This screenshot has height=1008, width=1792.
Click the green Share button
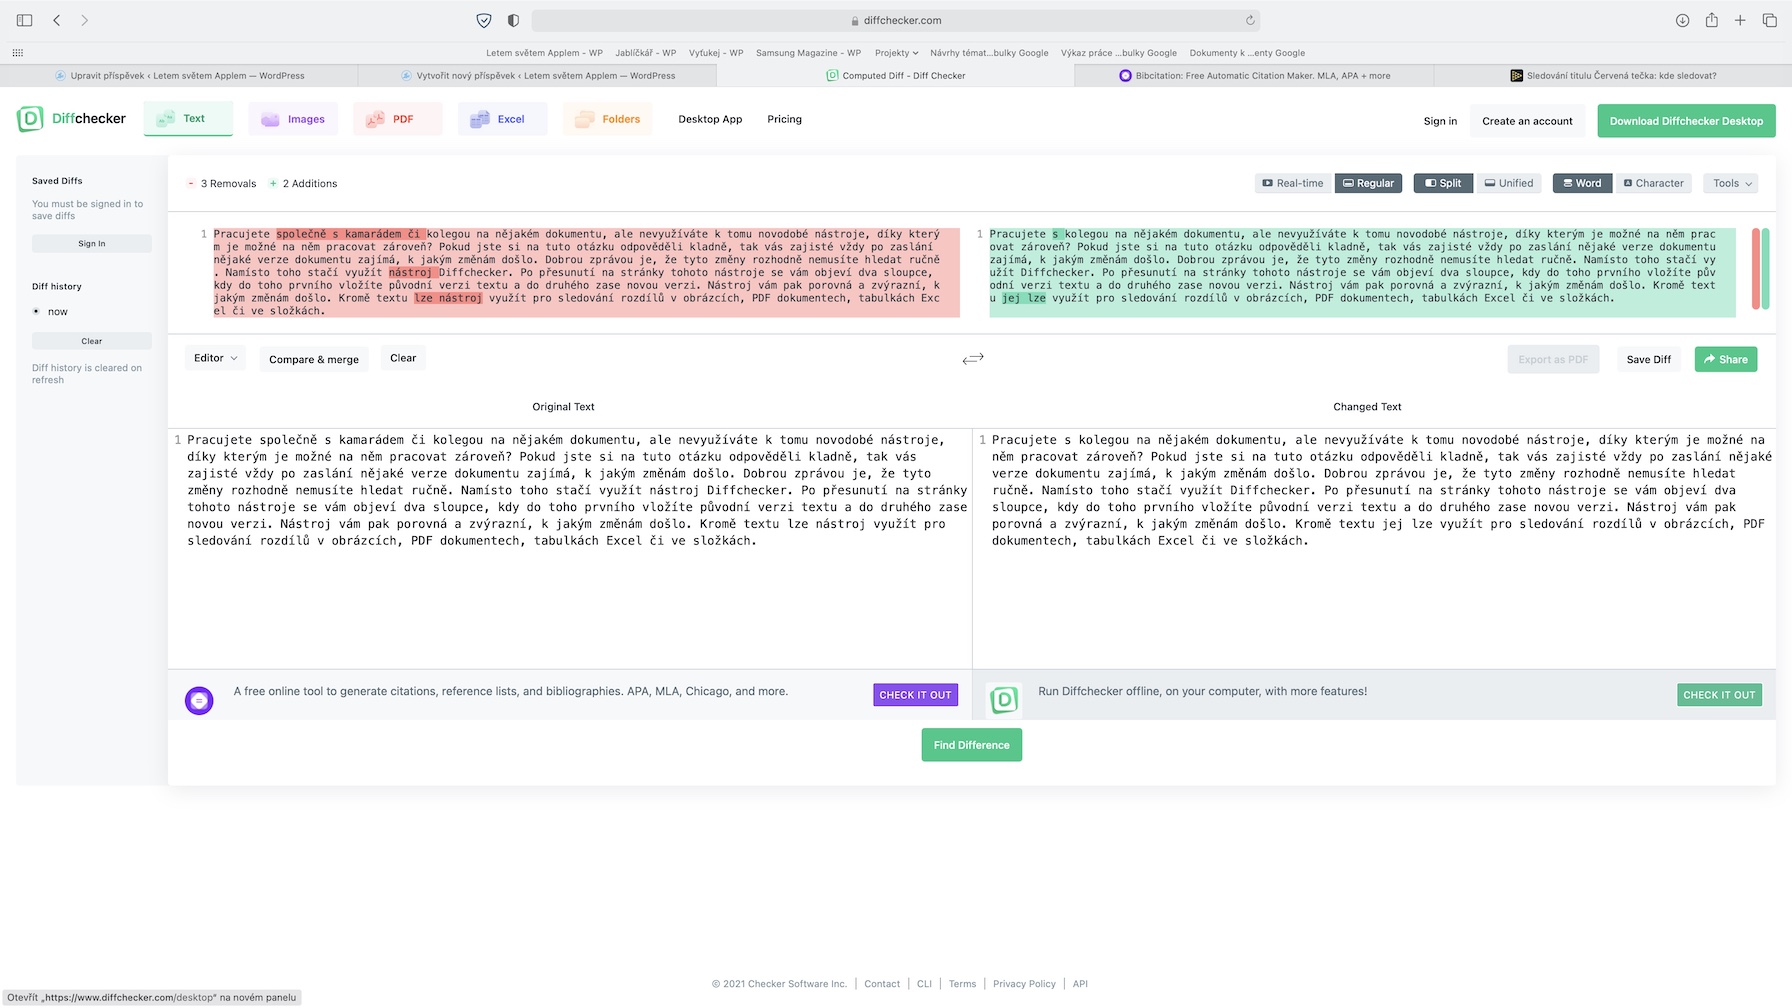1726,359
